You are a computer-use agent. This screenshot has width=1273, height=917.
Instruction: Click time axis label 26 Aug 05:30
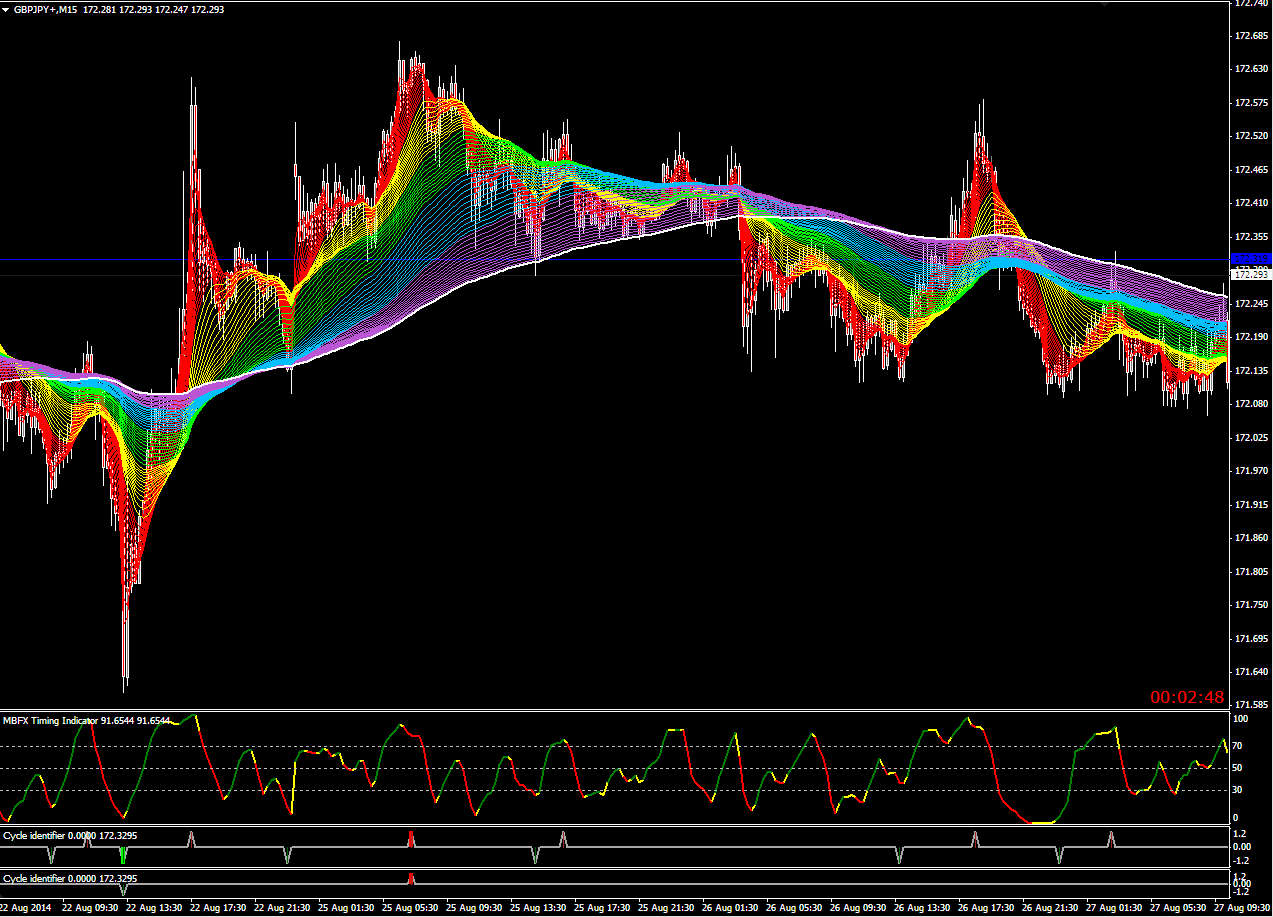(x=794, y=908)
